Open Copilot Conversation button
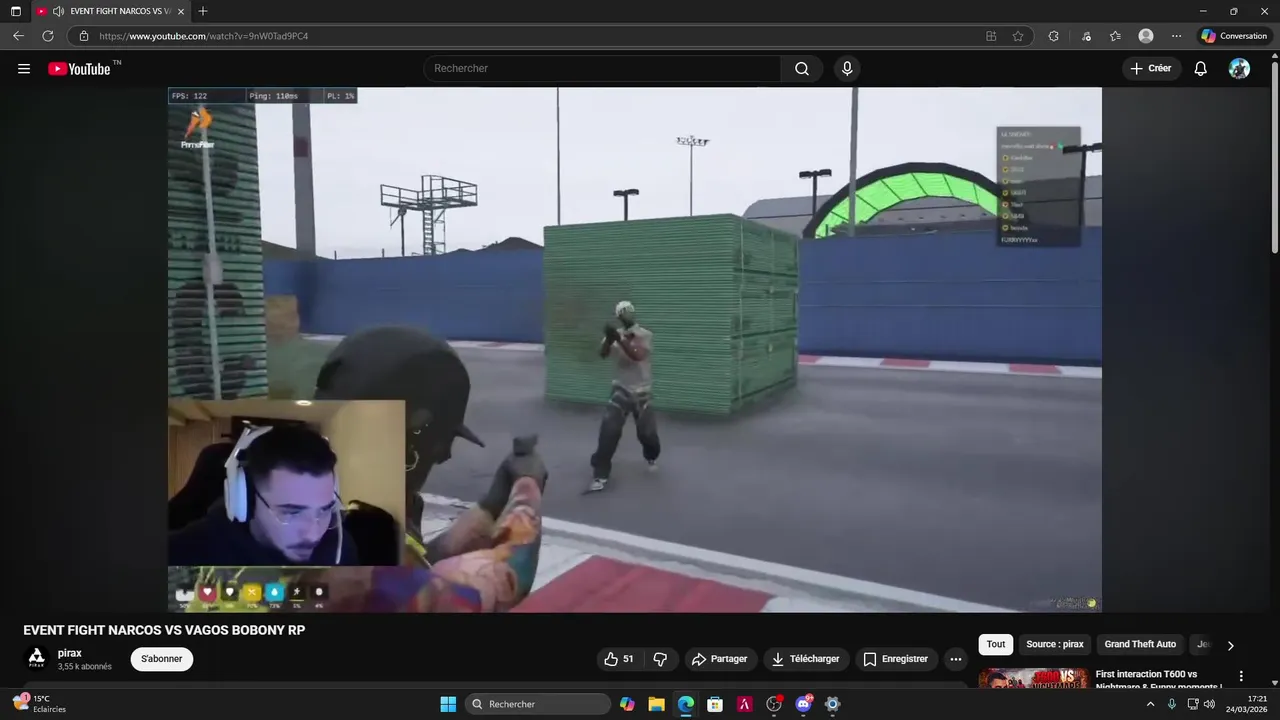Screen dimensions: 1280x720 [x=1235, y=36]
